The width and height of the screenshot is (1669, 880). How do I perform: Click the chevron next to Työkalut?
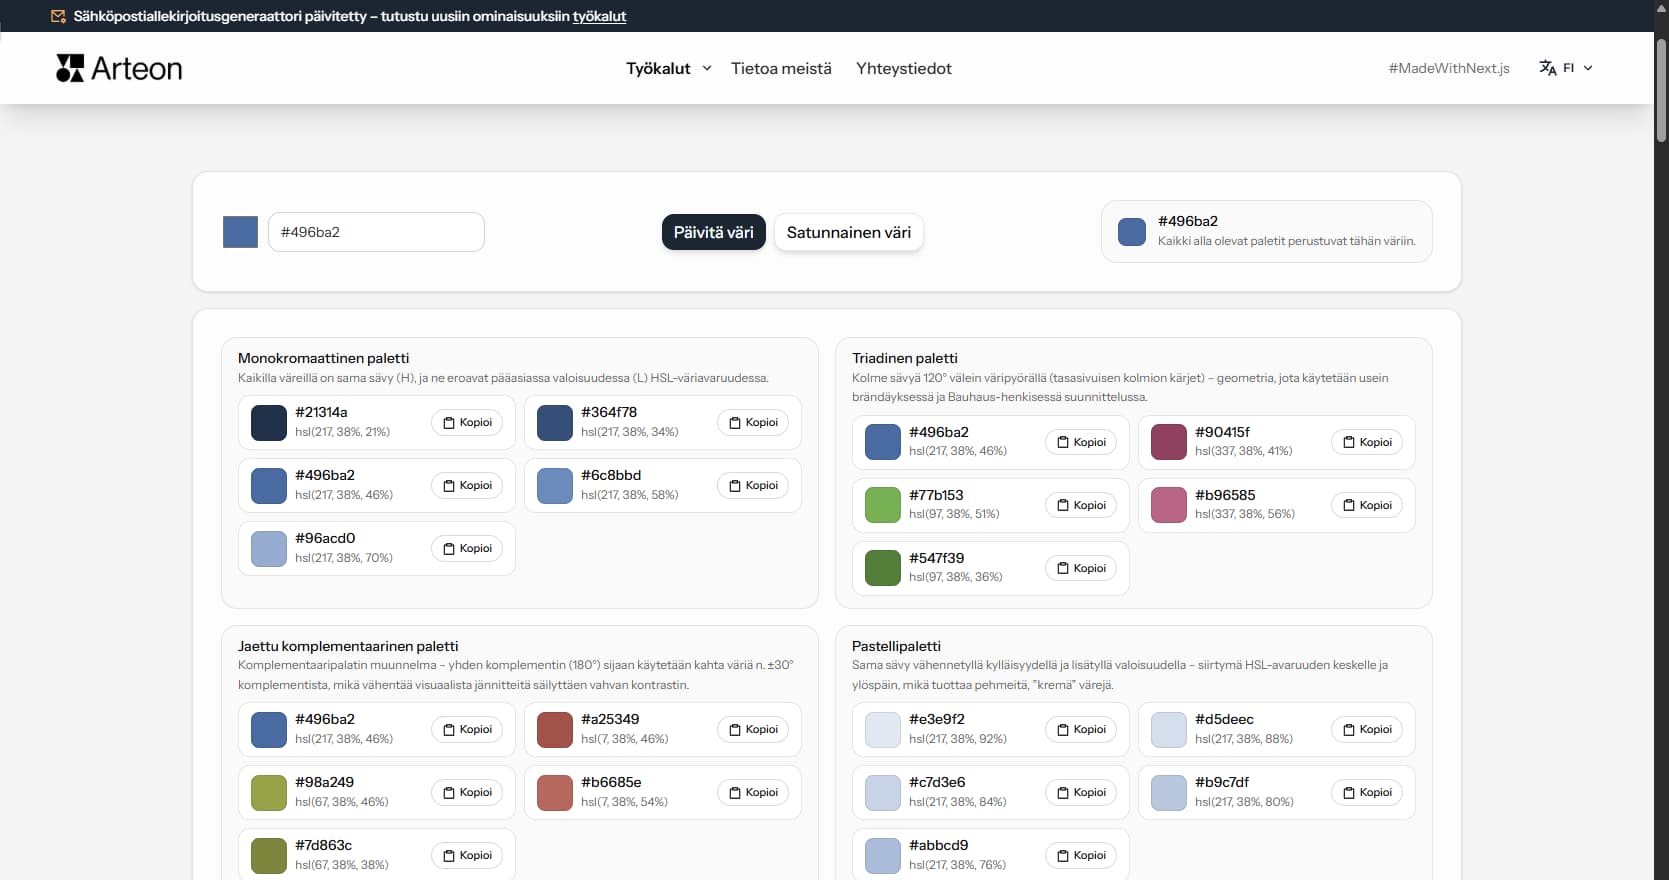tap(707, 68)
